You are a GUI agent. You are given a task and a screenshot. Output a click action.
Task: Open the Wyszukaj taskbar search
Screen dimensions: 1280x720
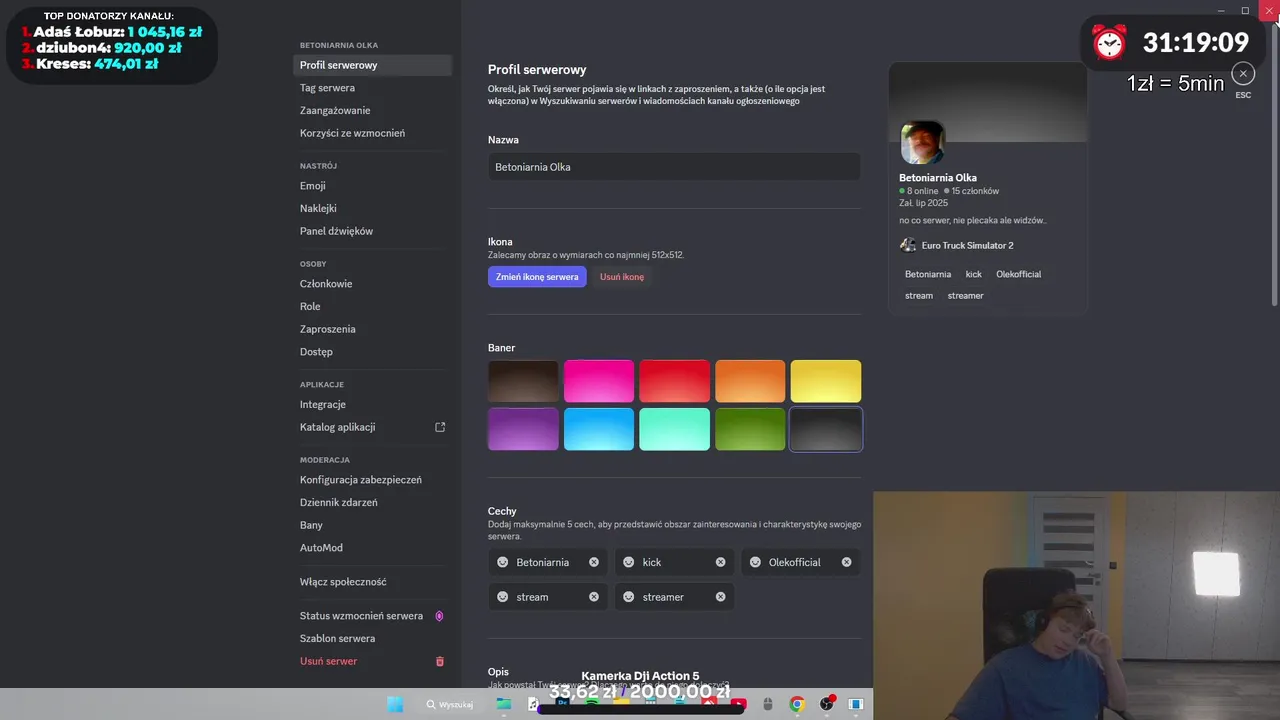click(449, 704)
